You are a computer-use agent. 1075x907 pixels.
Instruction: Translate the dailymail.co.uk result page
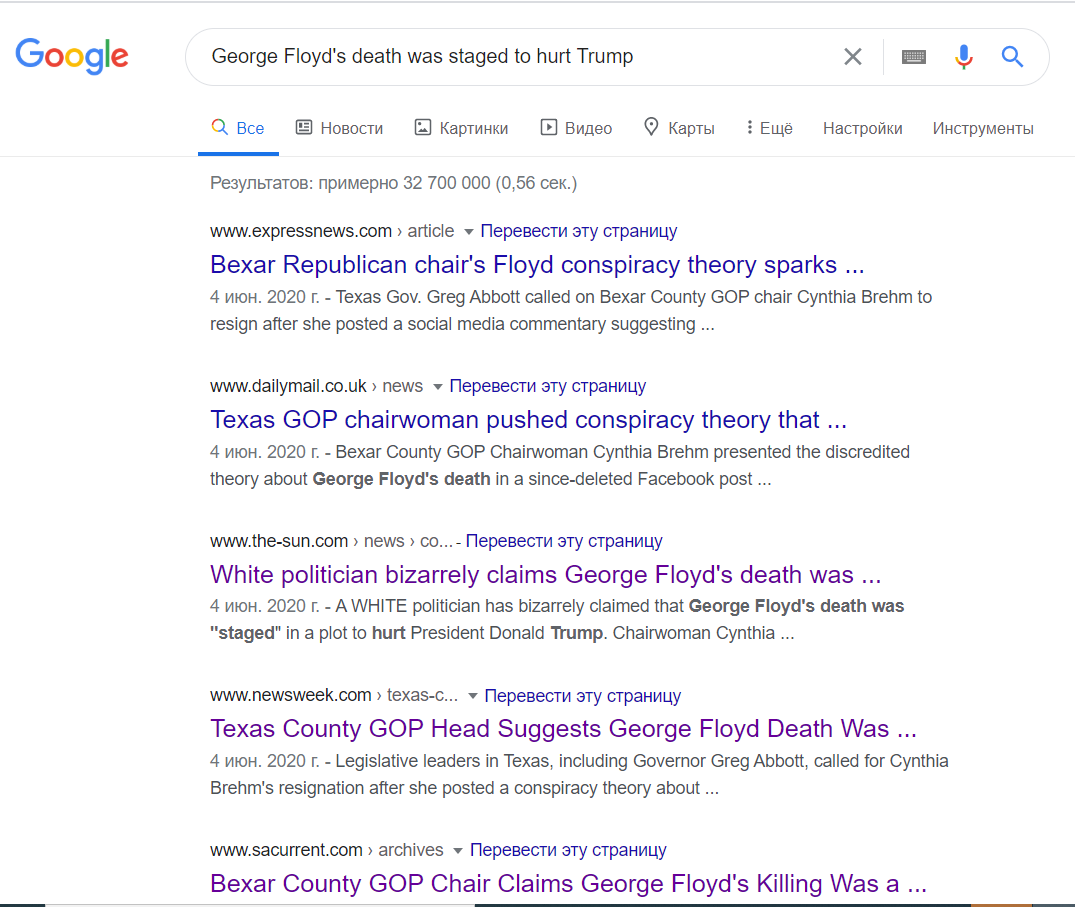pos(548,386)
